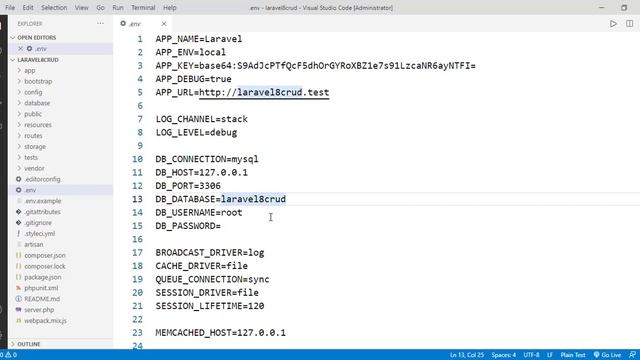Click the .gitattributes file icon
The width and height of the screenshot is (640, 360).
click(18, 212)
